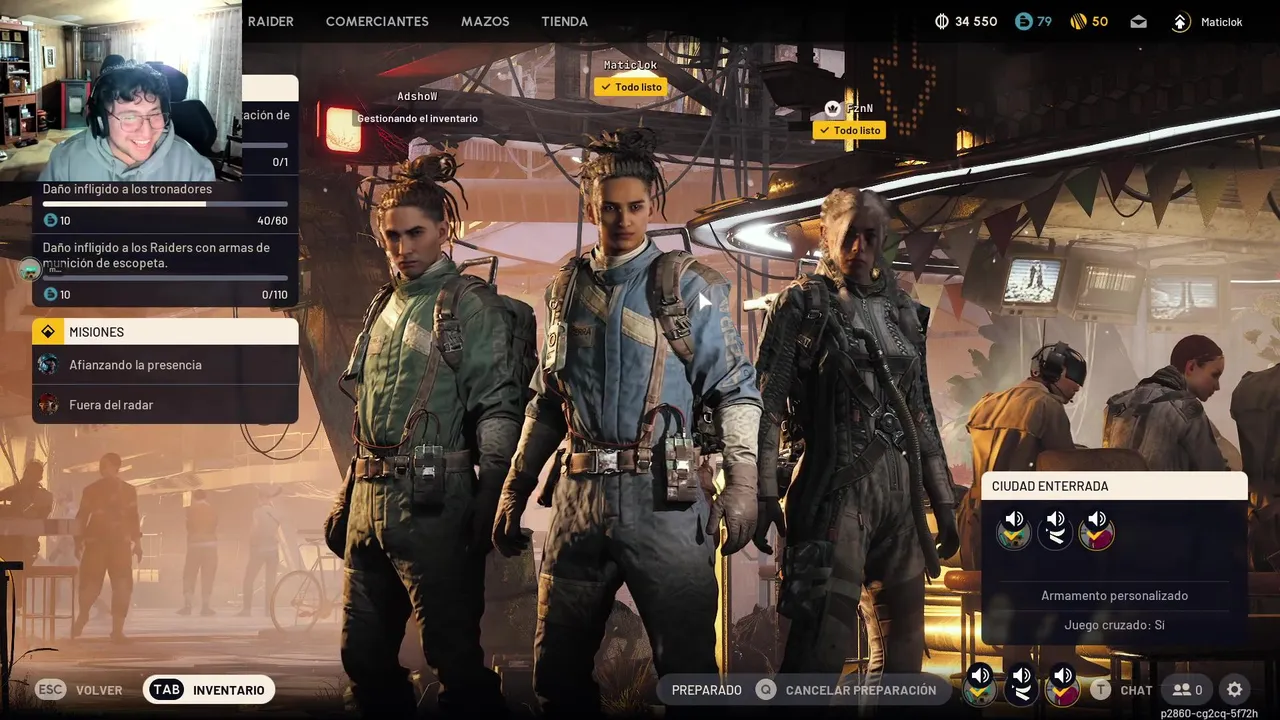The image size is (1280, 720).
Task: Click the Afianzando la presencia mission icon
Action: click(48, 365)
